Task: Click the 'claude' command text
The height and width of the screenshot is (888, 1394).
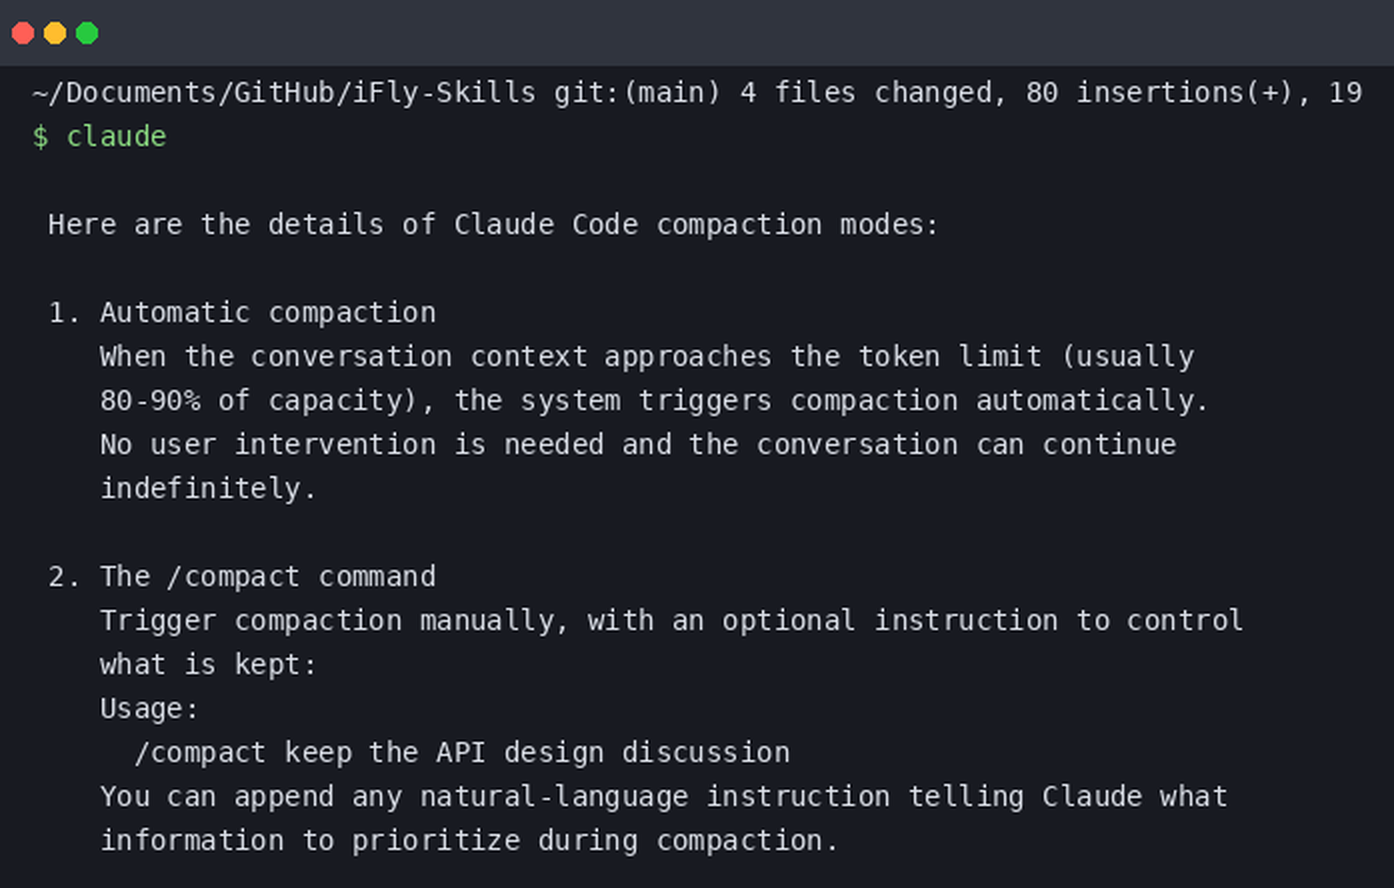Action: click(x=116, y=136)
